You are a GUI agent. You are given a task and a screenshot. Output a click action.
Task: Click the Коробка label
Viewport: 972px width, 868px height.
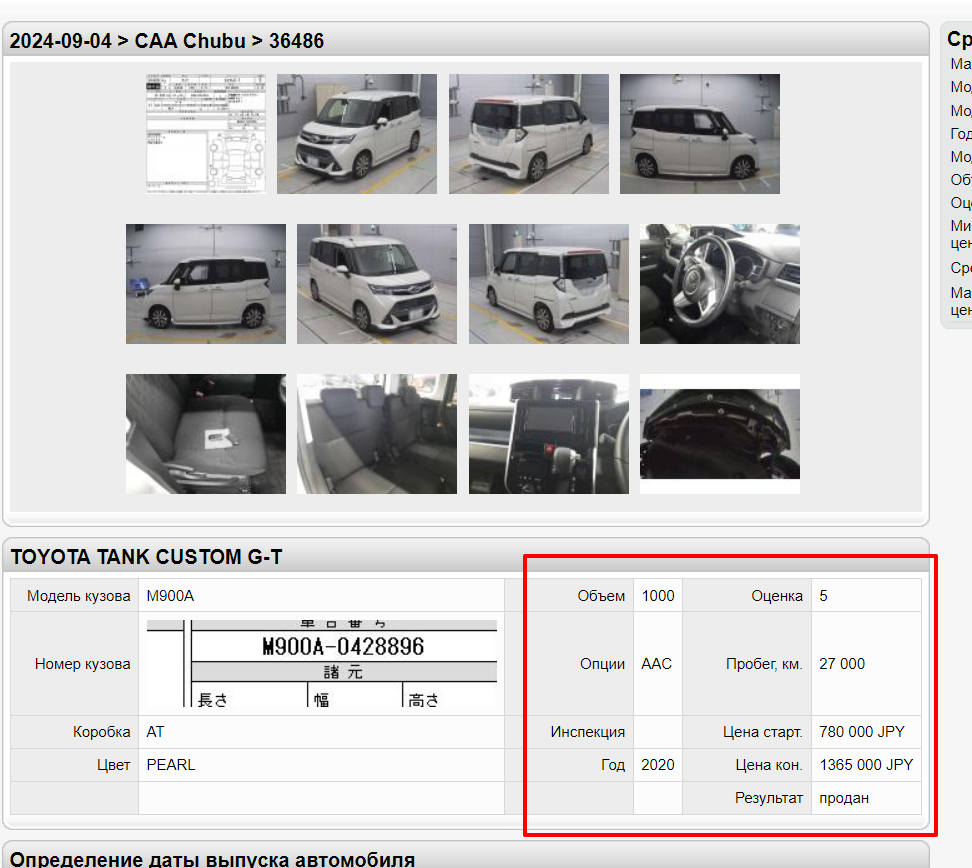click(102, 732)
